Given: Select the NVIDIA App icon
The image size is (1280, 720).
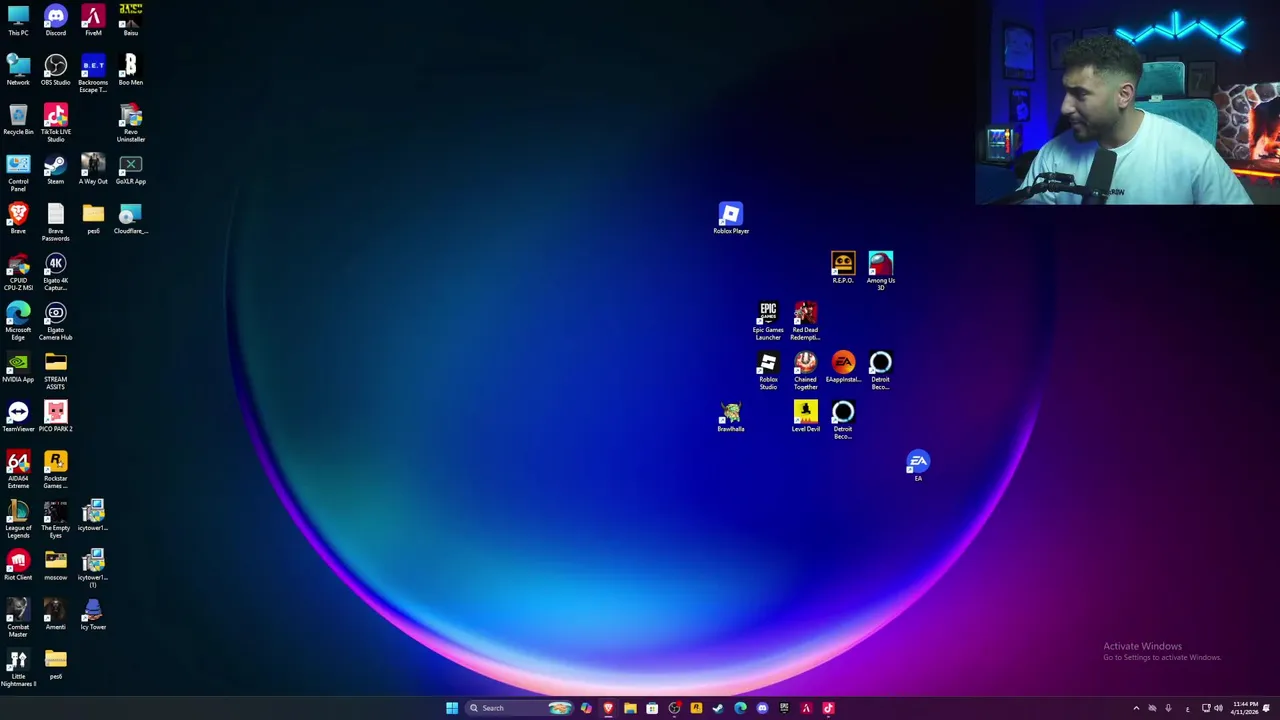Looking at the screenshot, I should click(x=18, y=367).
